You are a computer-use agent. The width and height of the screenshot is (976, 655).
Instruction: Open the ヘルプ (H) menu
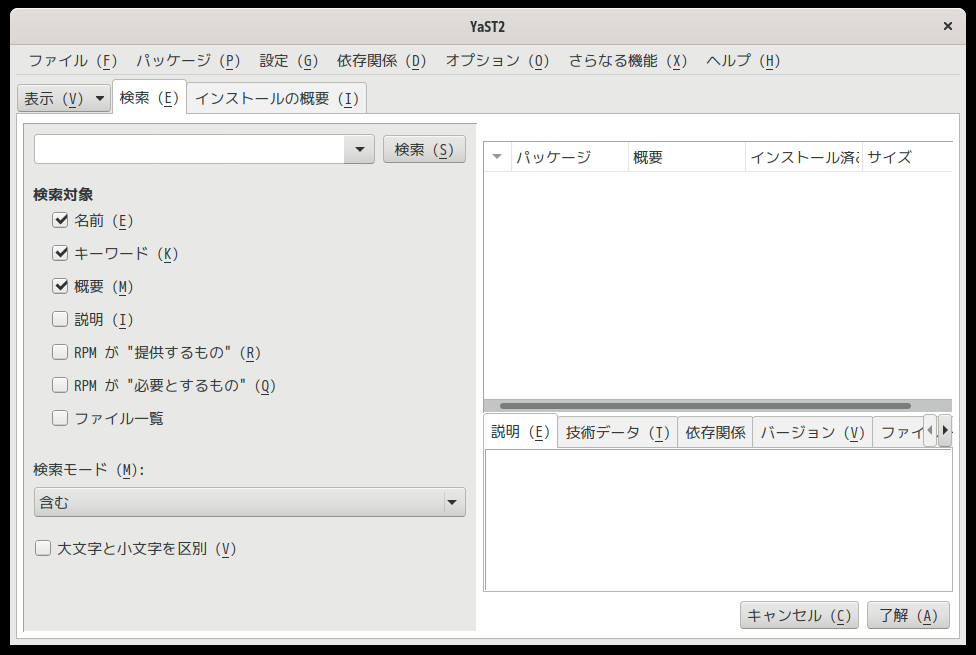click(x=743, y=60)
